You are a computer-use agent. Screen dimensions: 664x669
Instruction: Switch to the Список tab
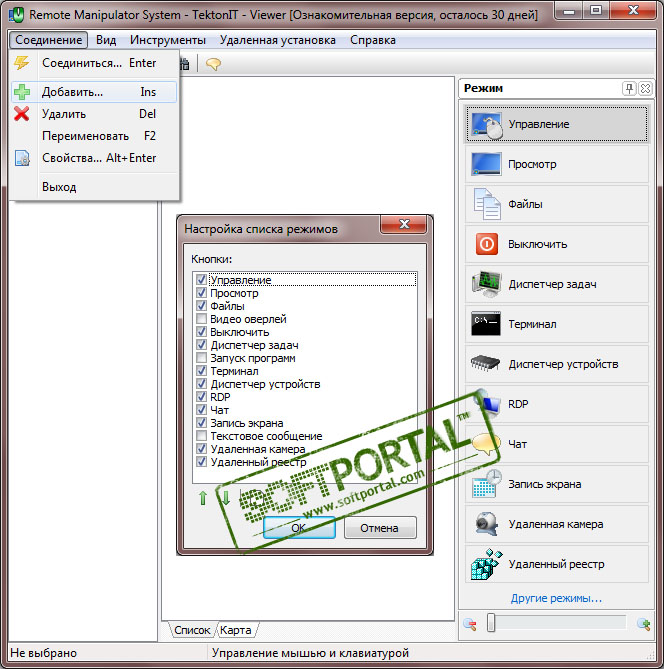click(x=192, y=630)
